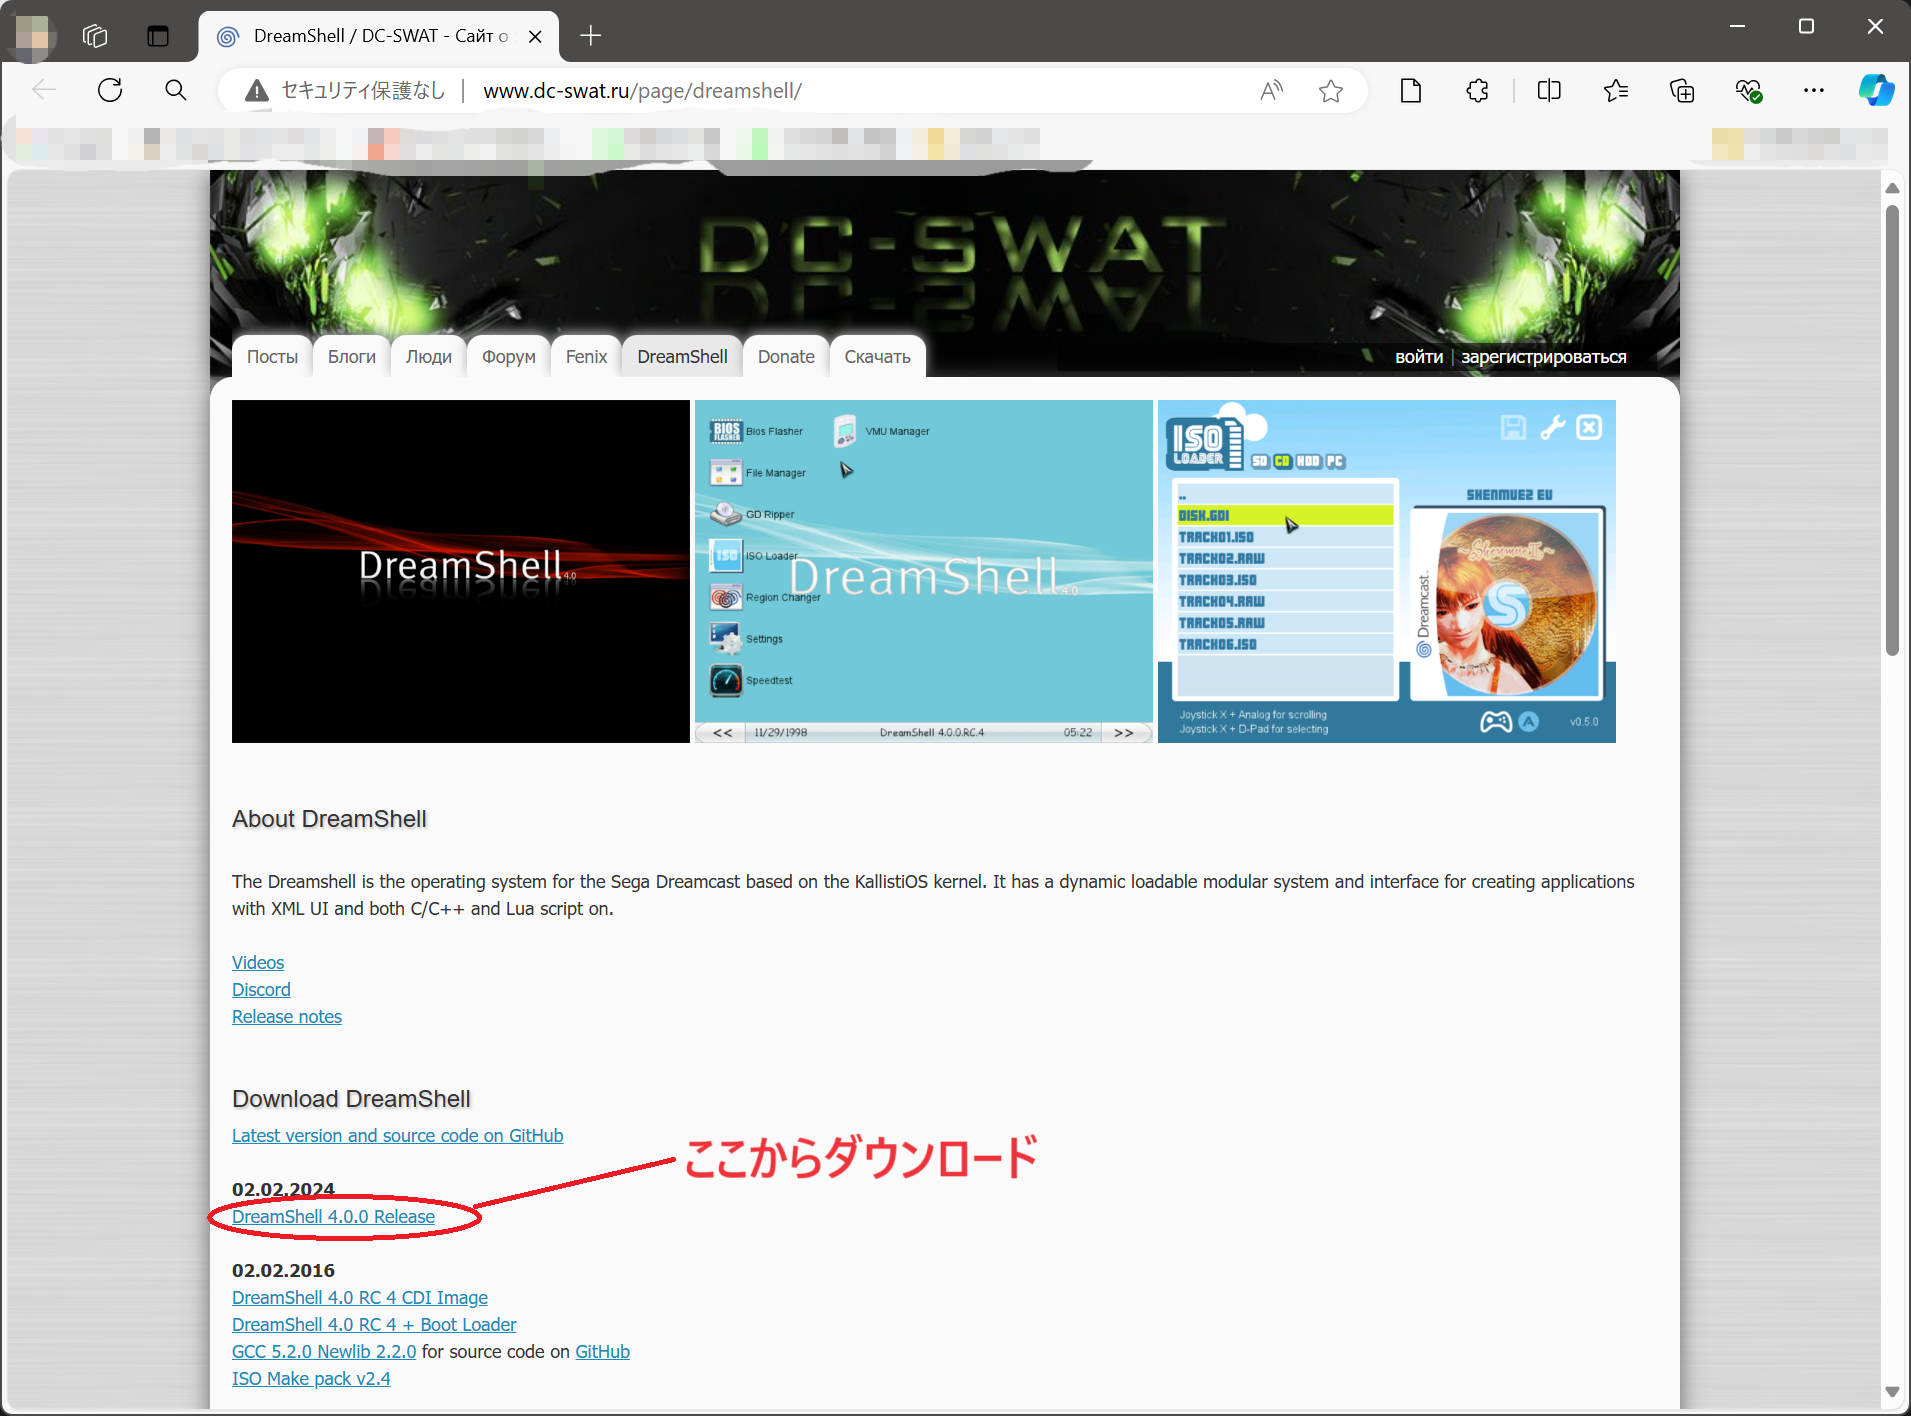Screen dimensions: 1911x1416
Task: Open Latest version and source code on GitHub
Action: point(398,1135)
